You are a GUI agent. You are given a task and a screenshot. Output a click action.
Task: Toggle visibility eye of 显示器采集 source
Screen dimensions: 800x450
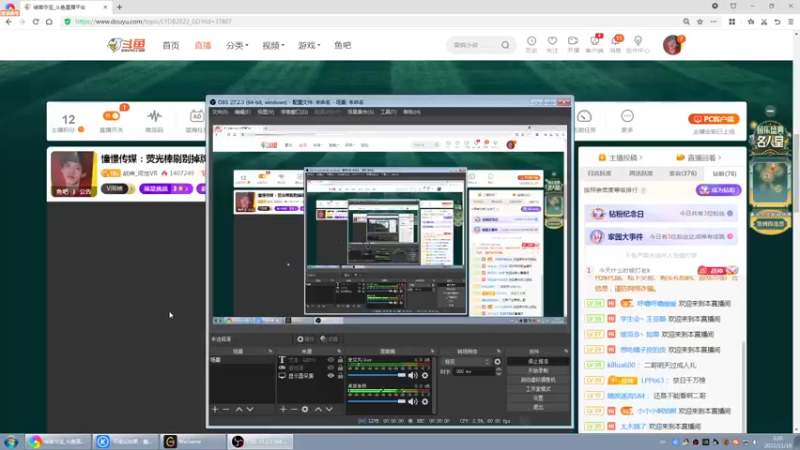point(331,376)
